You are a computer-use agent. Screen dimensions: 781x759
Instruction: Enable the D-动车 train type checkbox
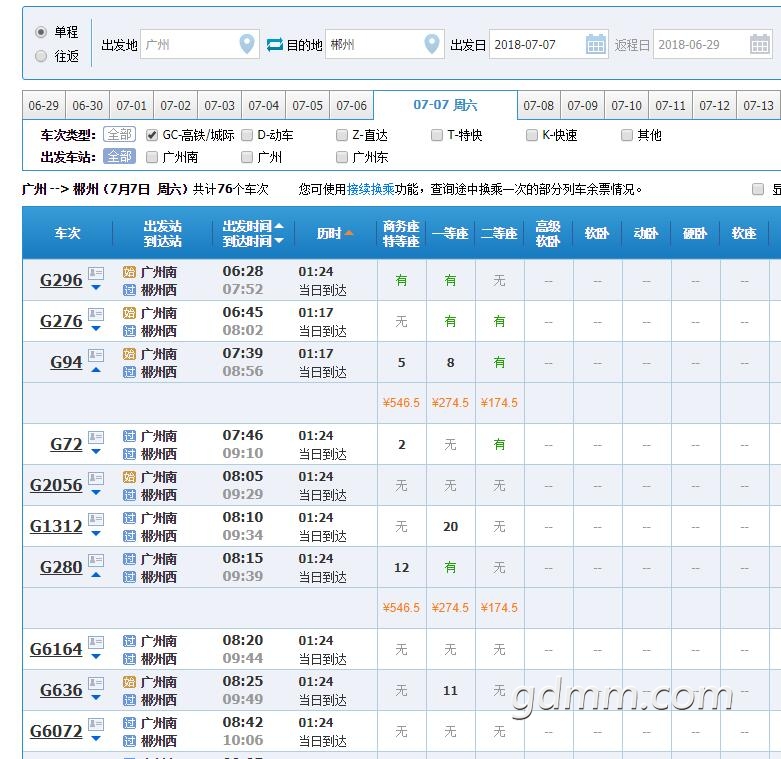[x=247, y=135]
